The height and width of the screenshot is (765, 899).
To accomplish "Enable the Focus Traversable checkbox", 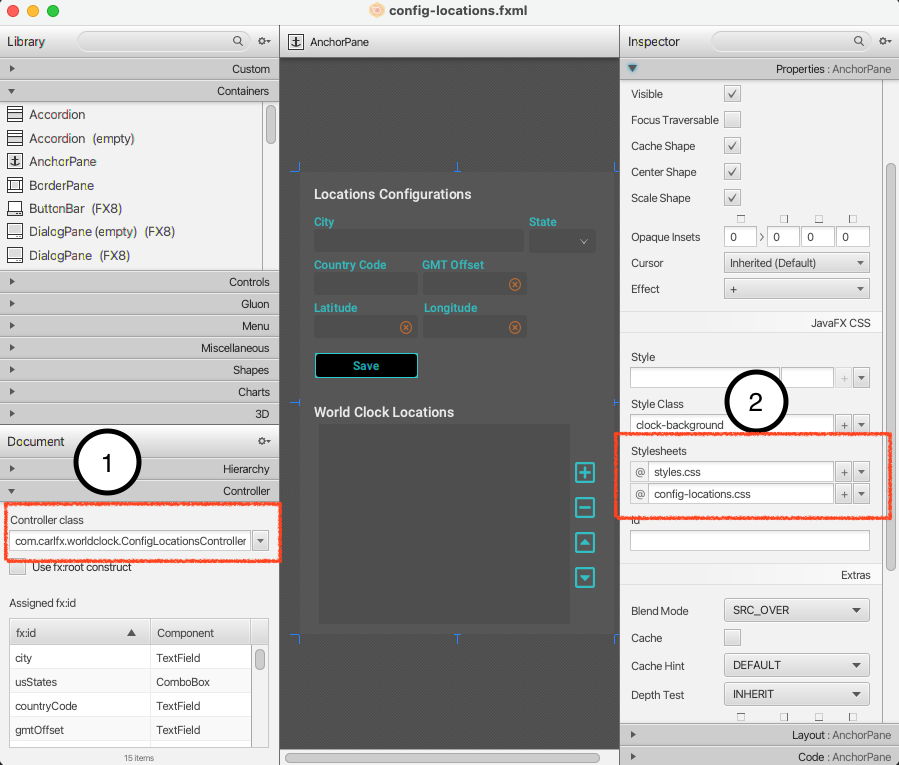I will [x=732, y=119].
